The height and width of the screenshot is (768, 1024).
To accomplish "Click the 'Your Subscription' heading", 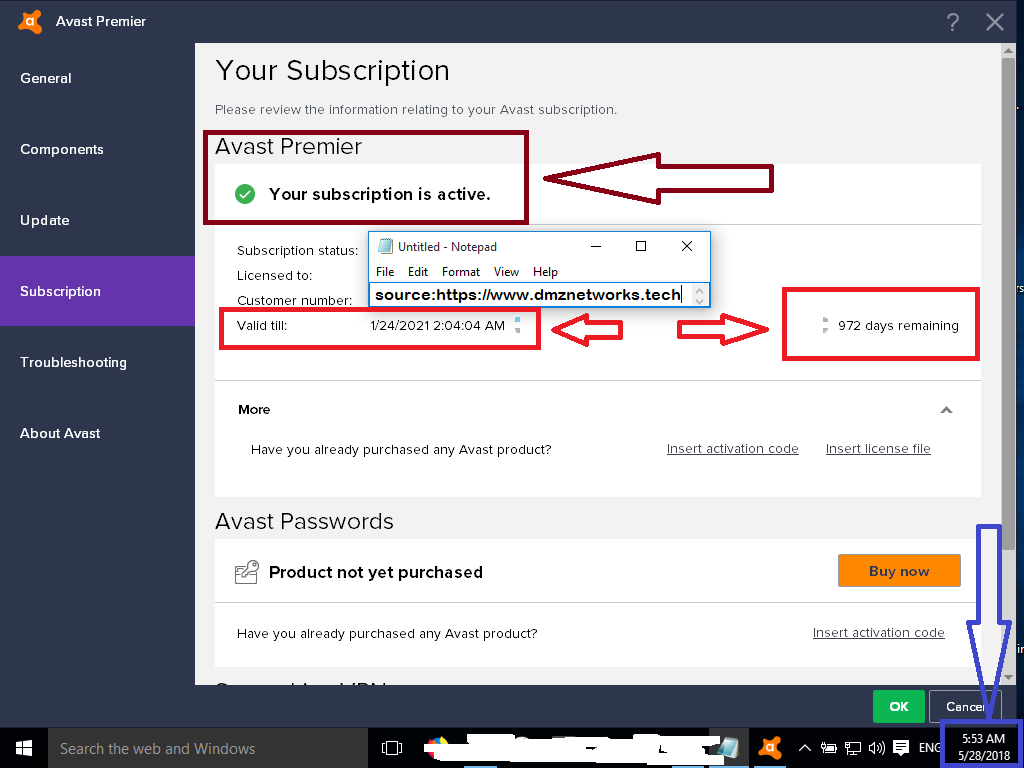I will [332, 71].
